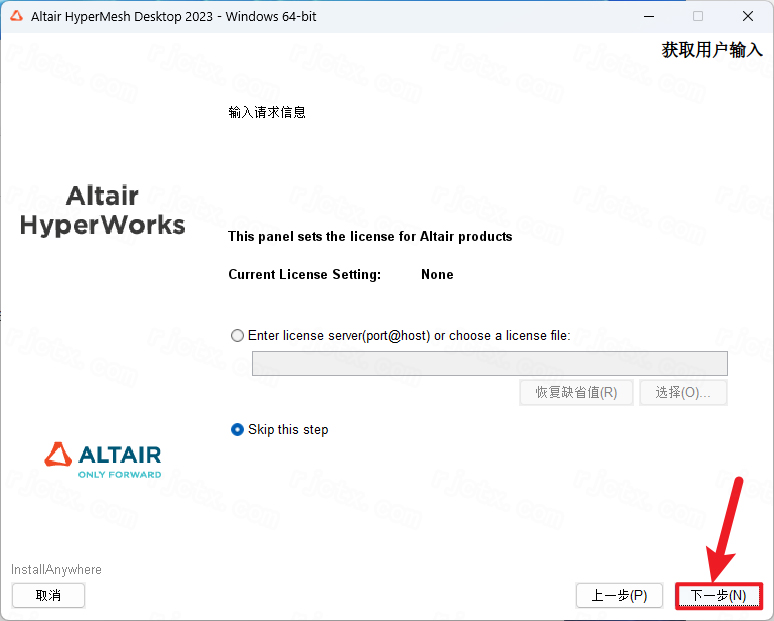Click the Current License Setting label
Image resolution: width=774 pixels, height=621 pixels.
point(304,274)
